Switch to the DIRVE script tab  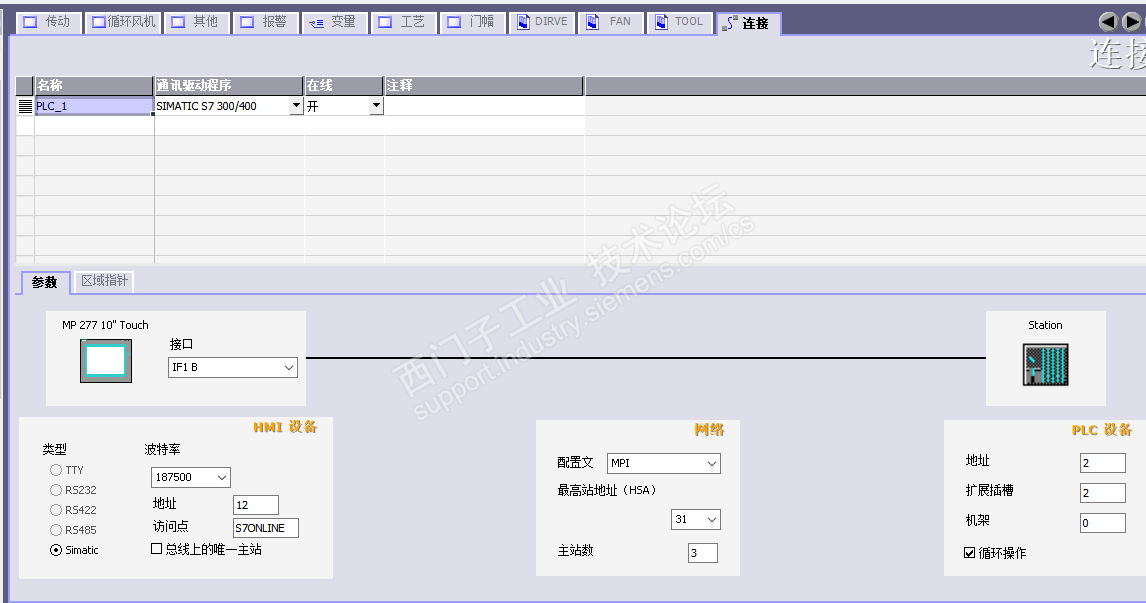pyautogui.click(x=542, y=23)
